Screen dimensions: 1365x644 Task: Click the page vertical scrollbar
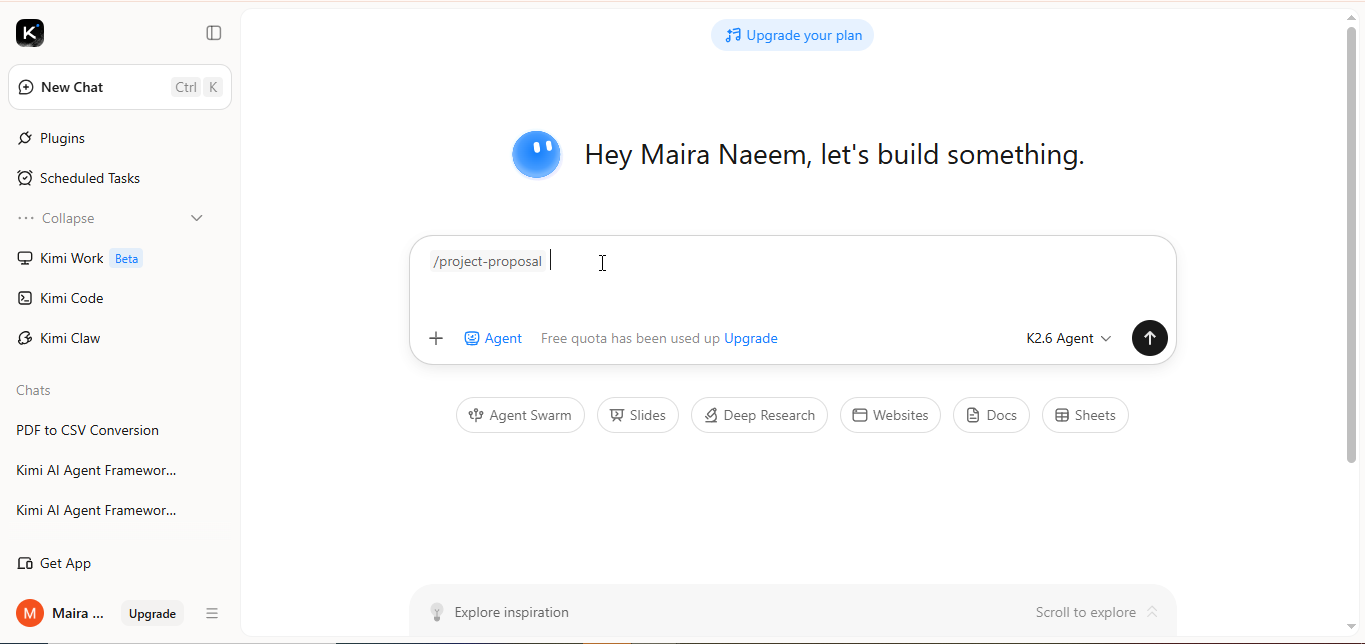coord(1351,245)
